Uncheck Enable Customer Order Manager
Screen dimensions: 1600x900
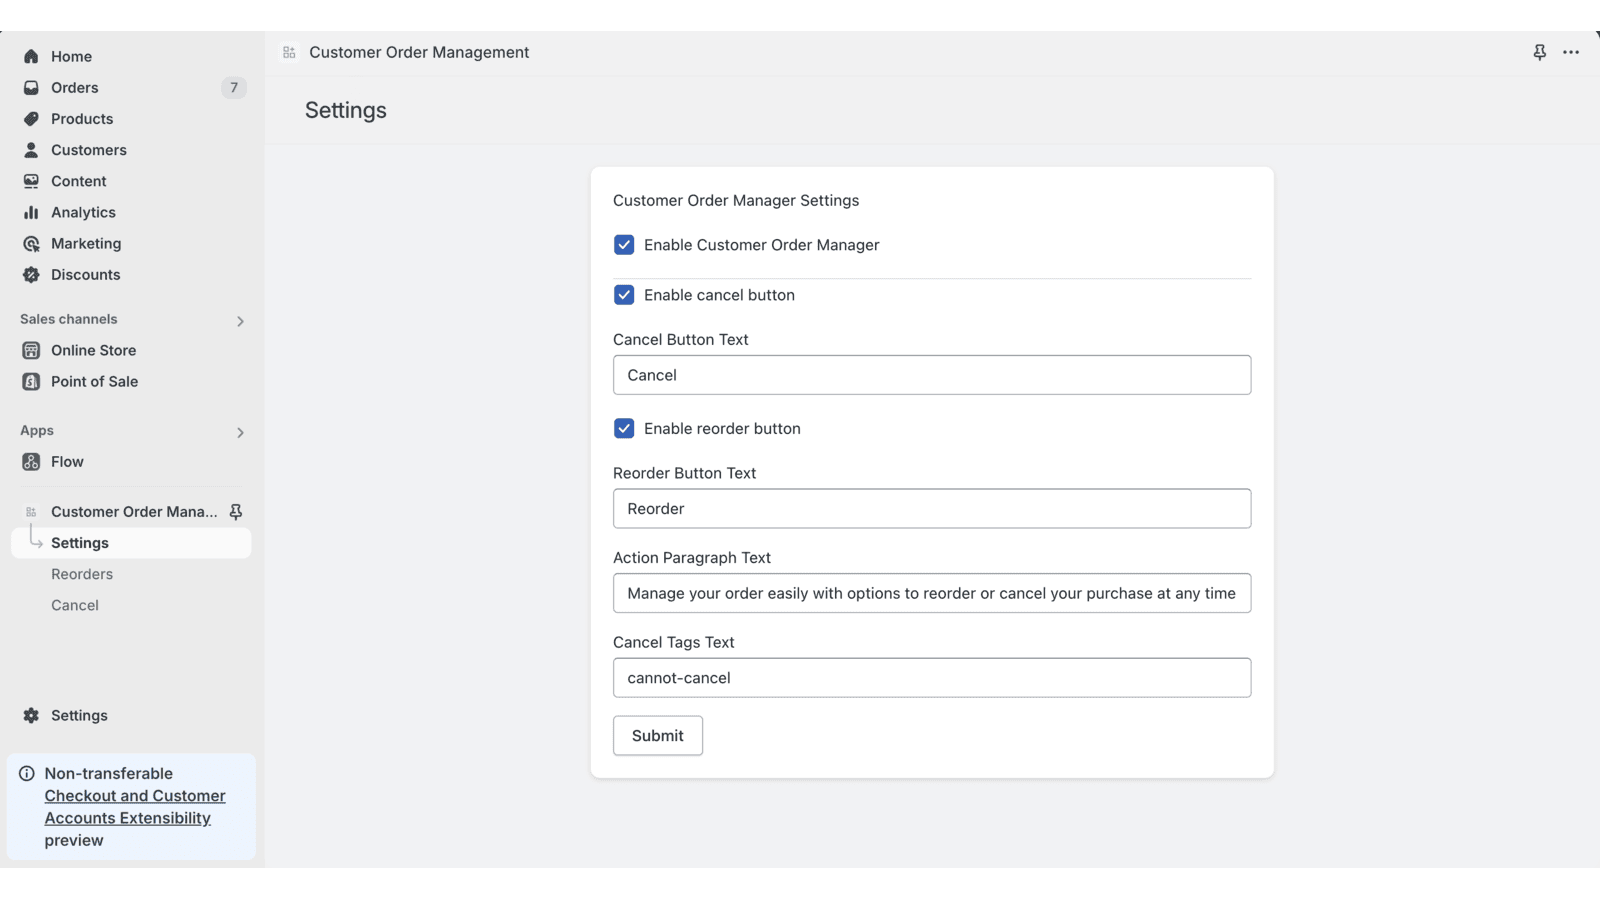pos(624,244)
